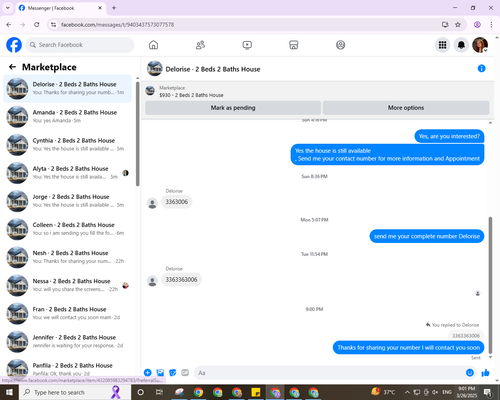This screenshot has height=400, width=500.
Task: Click the quoted reply '3363363006' preview
Action: pyautogui.click(x=466, y=336)
